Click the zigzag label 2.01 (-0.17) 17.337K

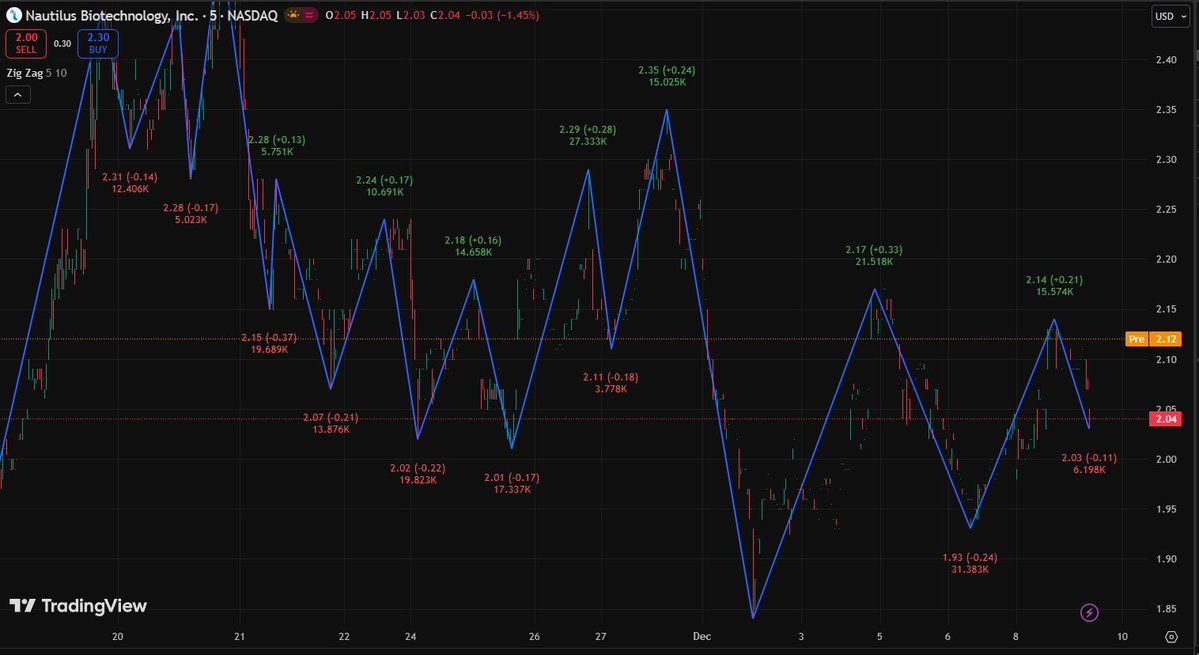click(512, 483)
